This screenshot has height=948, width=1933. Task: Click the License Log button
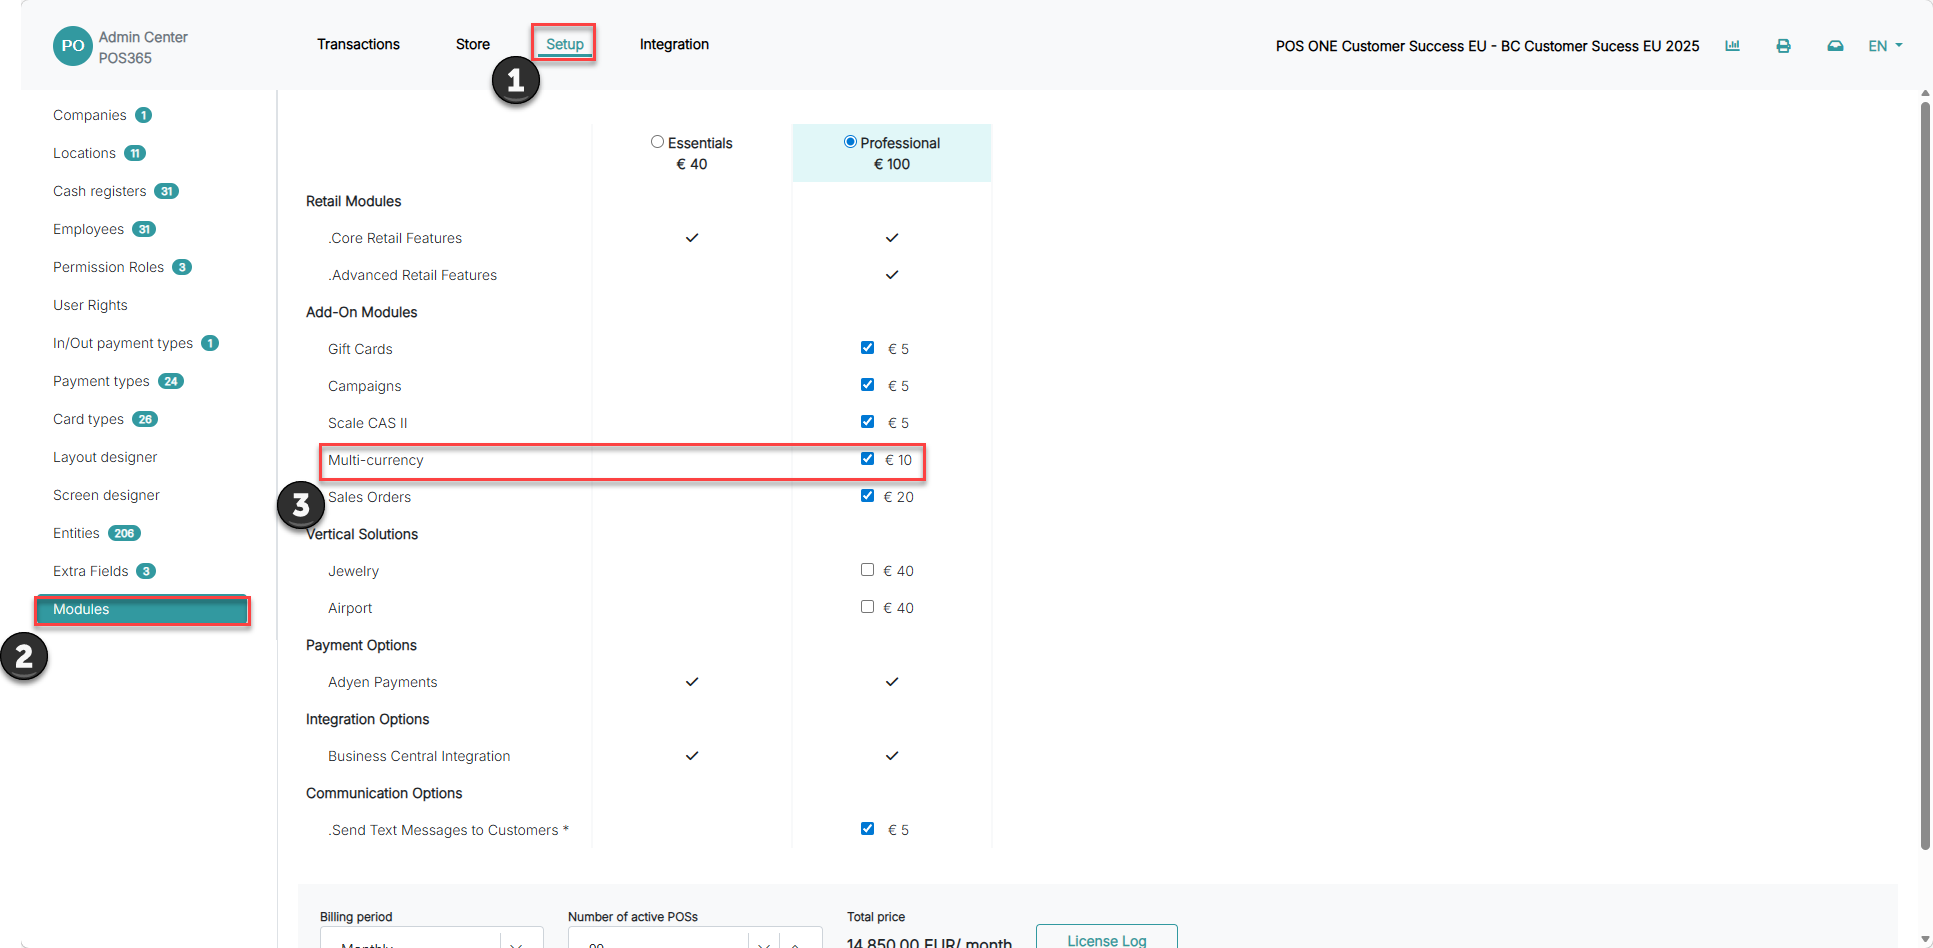coord(1106,938)
